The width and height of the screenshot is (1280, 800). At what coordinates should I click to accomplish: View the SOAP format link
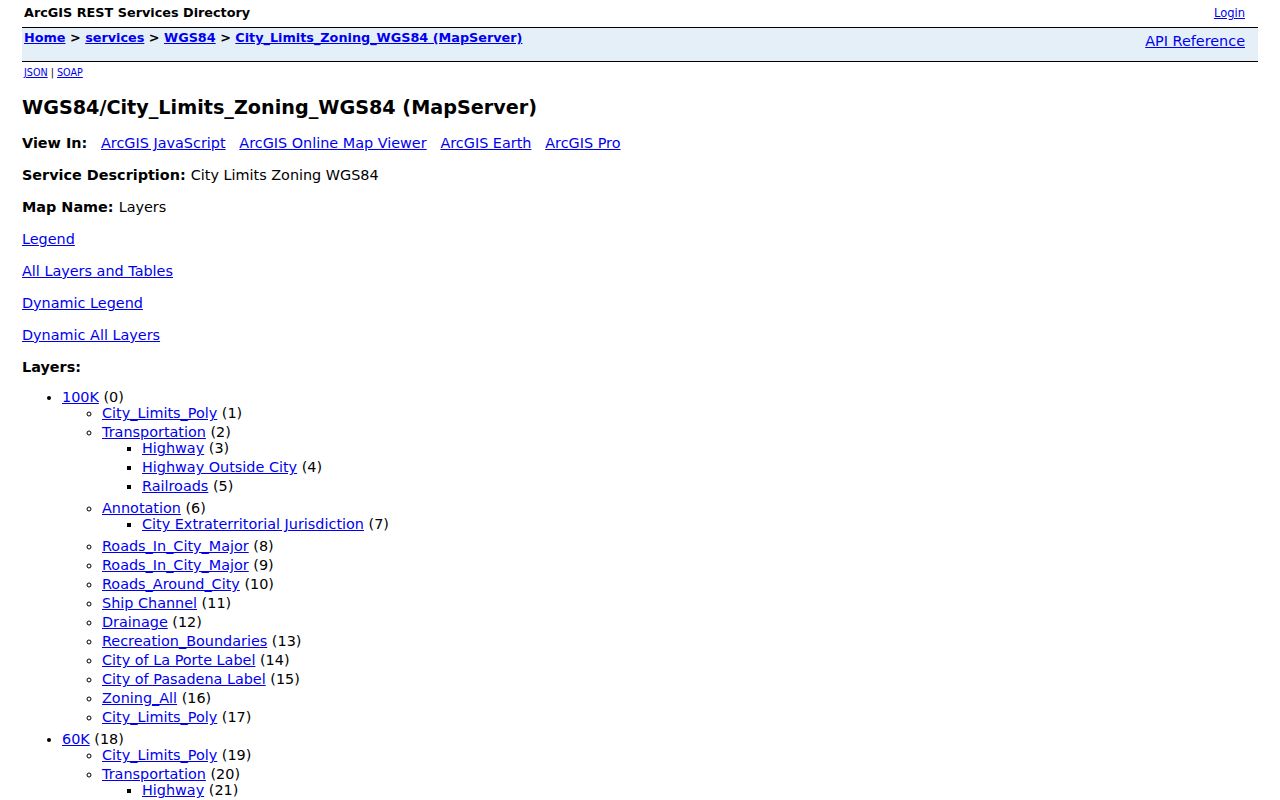(x=69, y=72)
